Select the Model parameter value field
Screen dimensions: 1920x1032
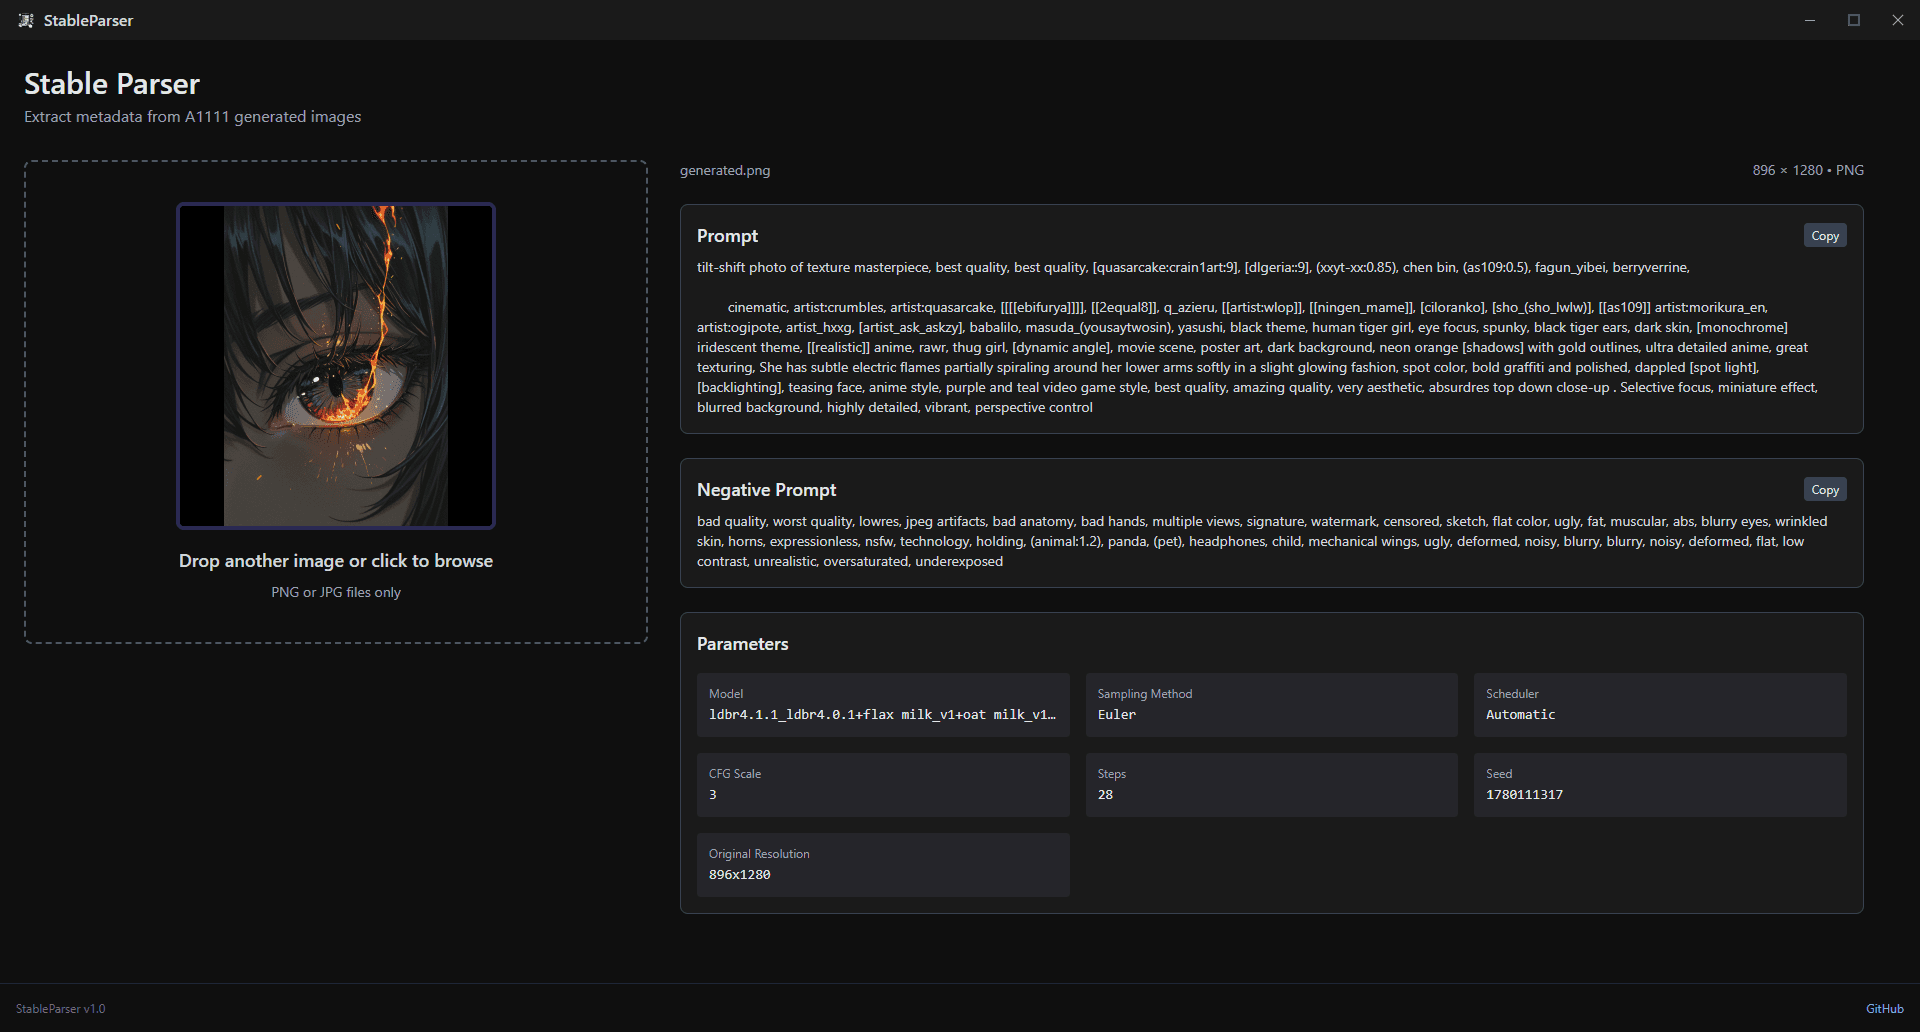[882, 714]
